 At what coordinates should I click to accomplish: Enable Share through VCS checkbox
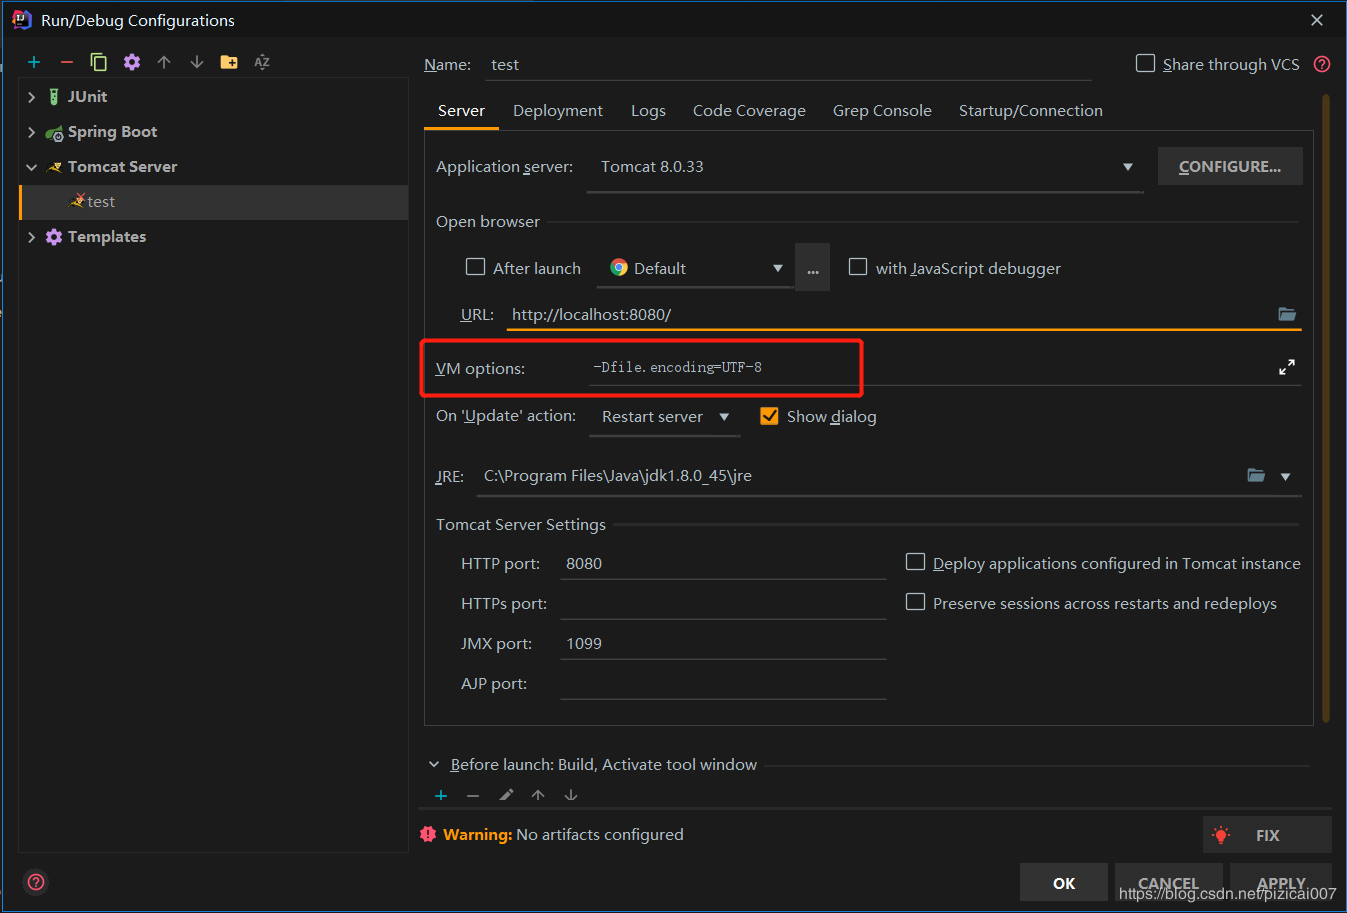(1146, 63)
